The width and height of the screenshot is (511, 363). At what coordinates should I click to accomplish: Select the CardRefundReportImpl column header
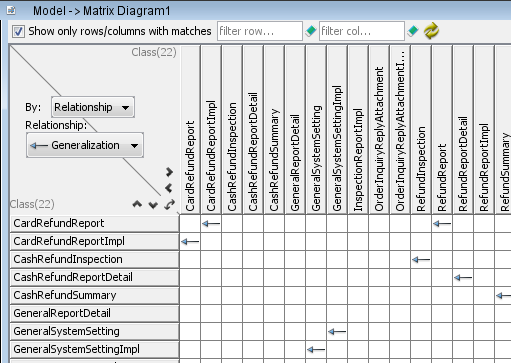pyautogui.click(x=211, y=130)
